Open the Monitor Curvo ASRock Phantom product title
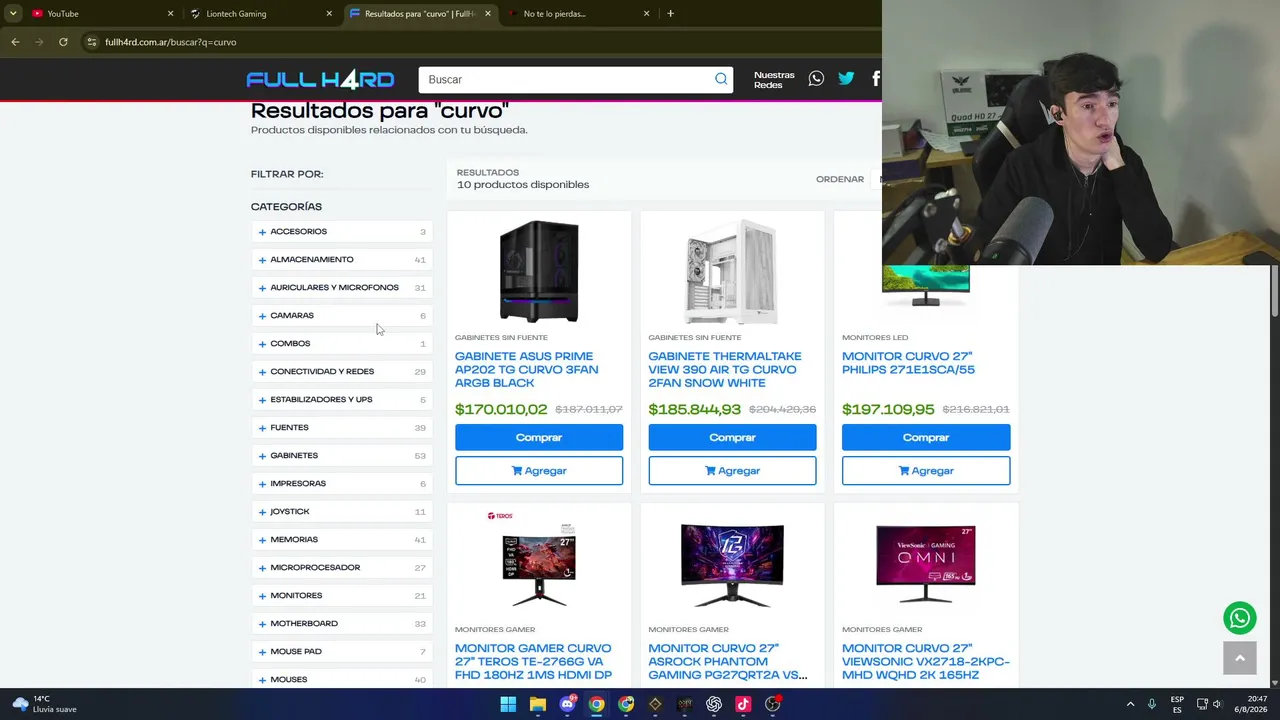 point(728,662)
